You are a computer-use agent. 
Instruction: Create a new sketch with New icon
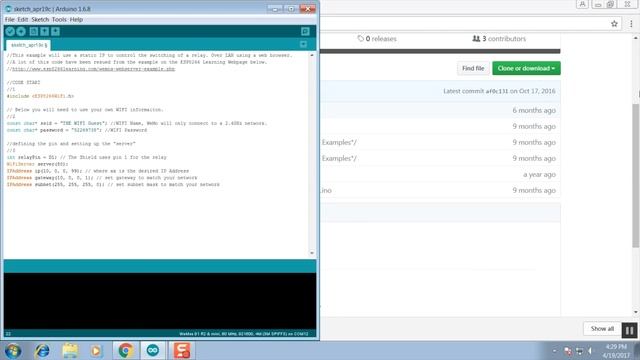click(x=34, y=31)
